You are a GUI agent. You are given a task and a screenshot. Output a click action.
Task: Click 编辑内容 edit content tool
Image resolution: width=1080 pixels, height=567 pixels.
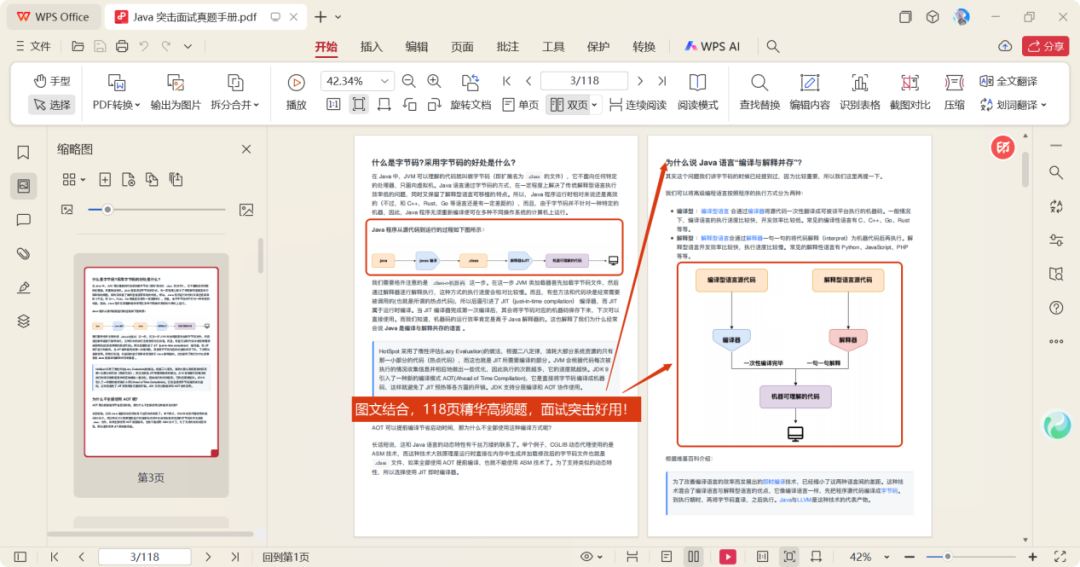[x=809, y=92]
